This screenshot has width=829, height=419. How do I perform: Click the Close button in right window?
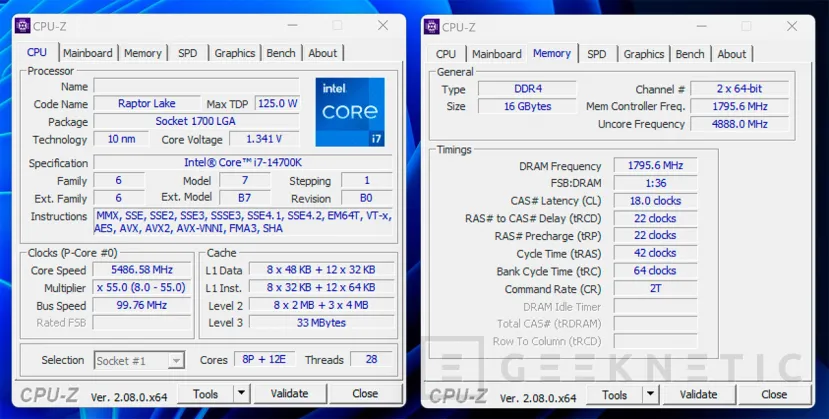[x=775, y=394]
